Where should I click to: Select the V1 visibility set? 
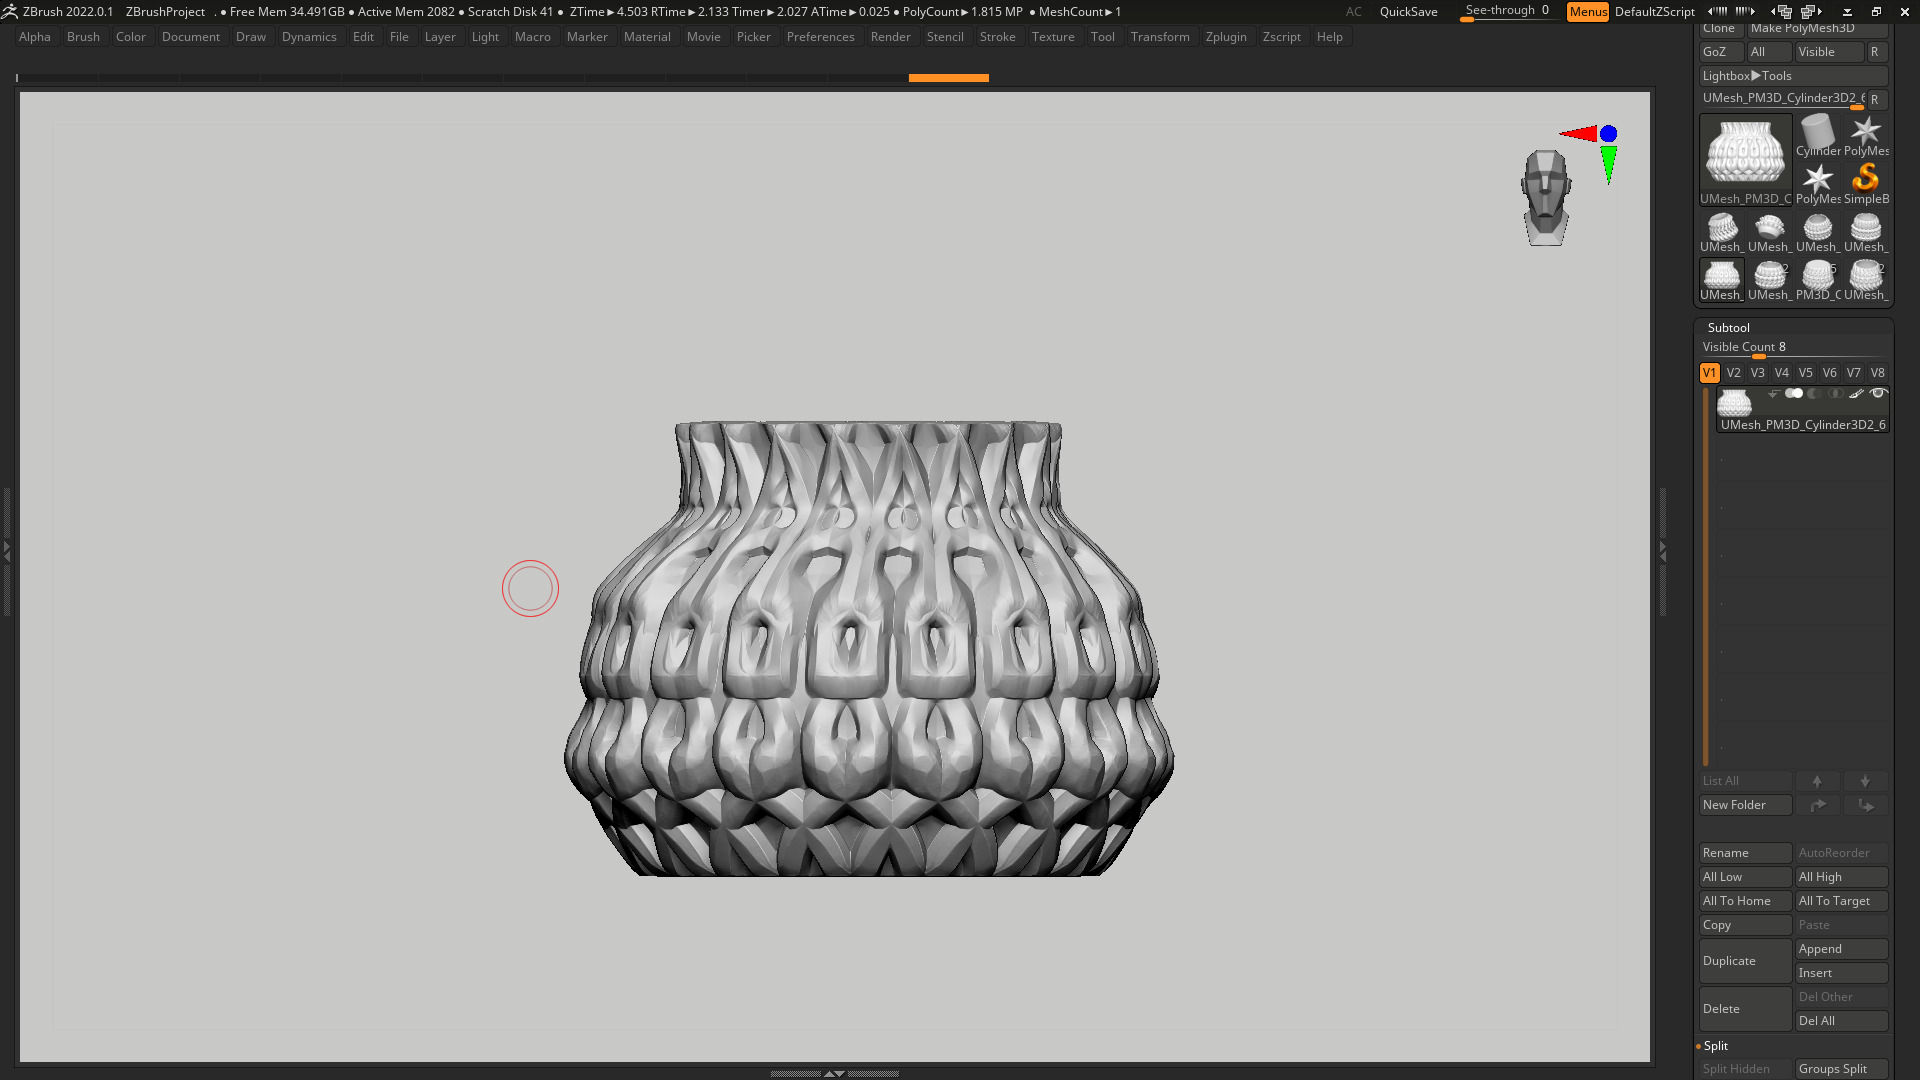[1709, 373]
